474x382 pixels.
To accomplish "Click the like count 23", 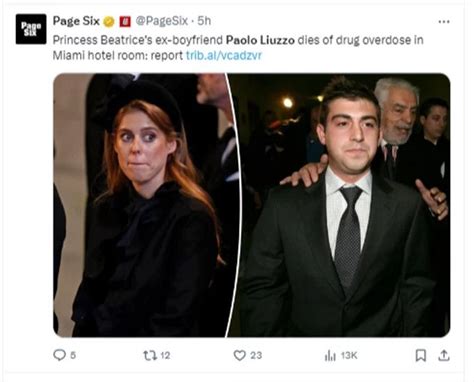I will 256,355.
